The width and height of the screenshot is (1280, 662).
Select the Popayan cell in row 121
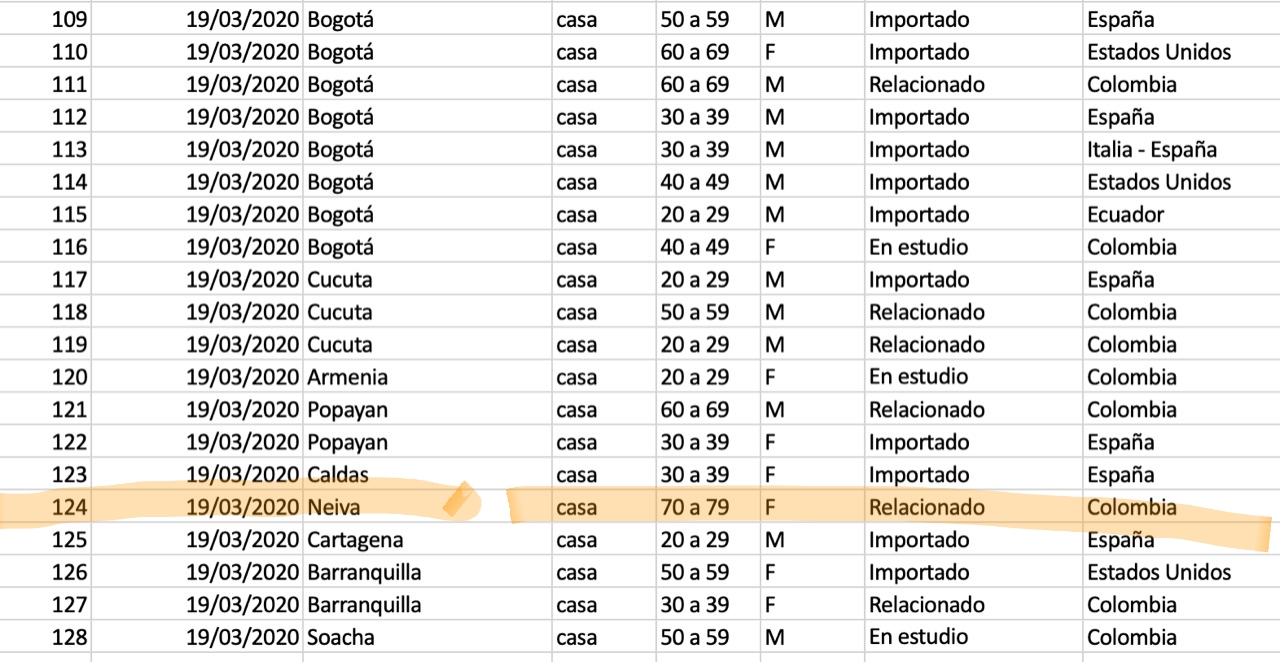point(427,410)
